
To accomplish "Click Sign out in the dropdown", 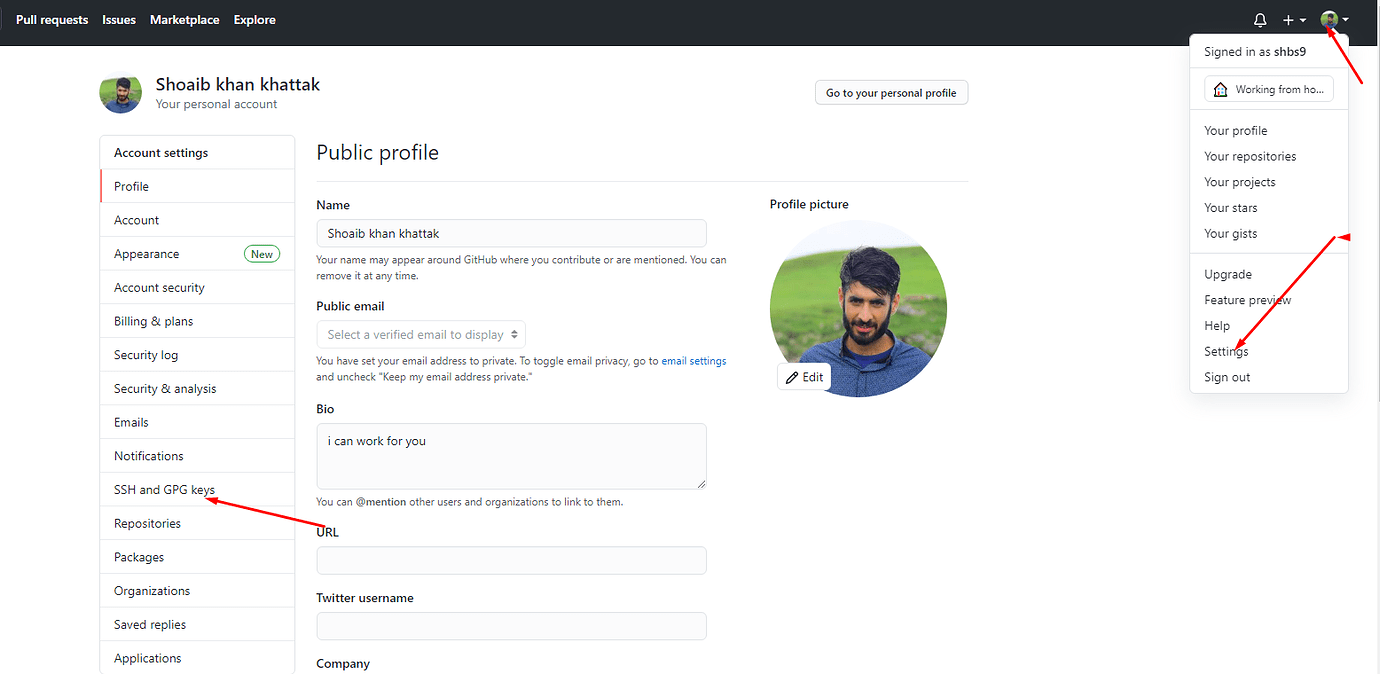I will point(1227,377).
